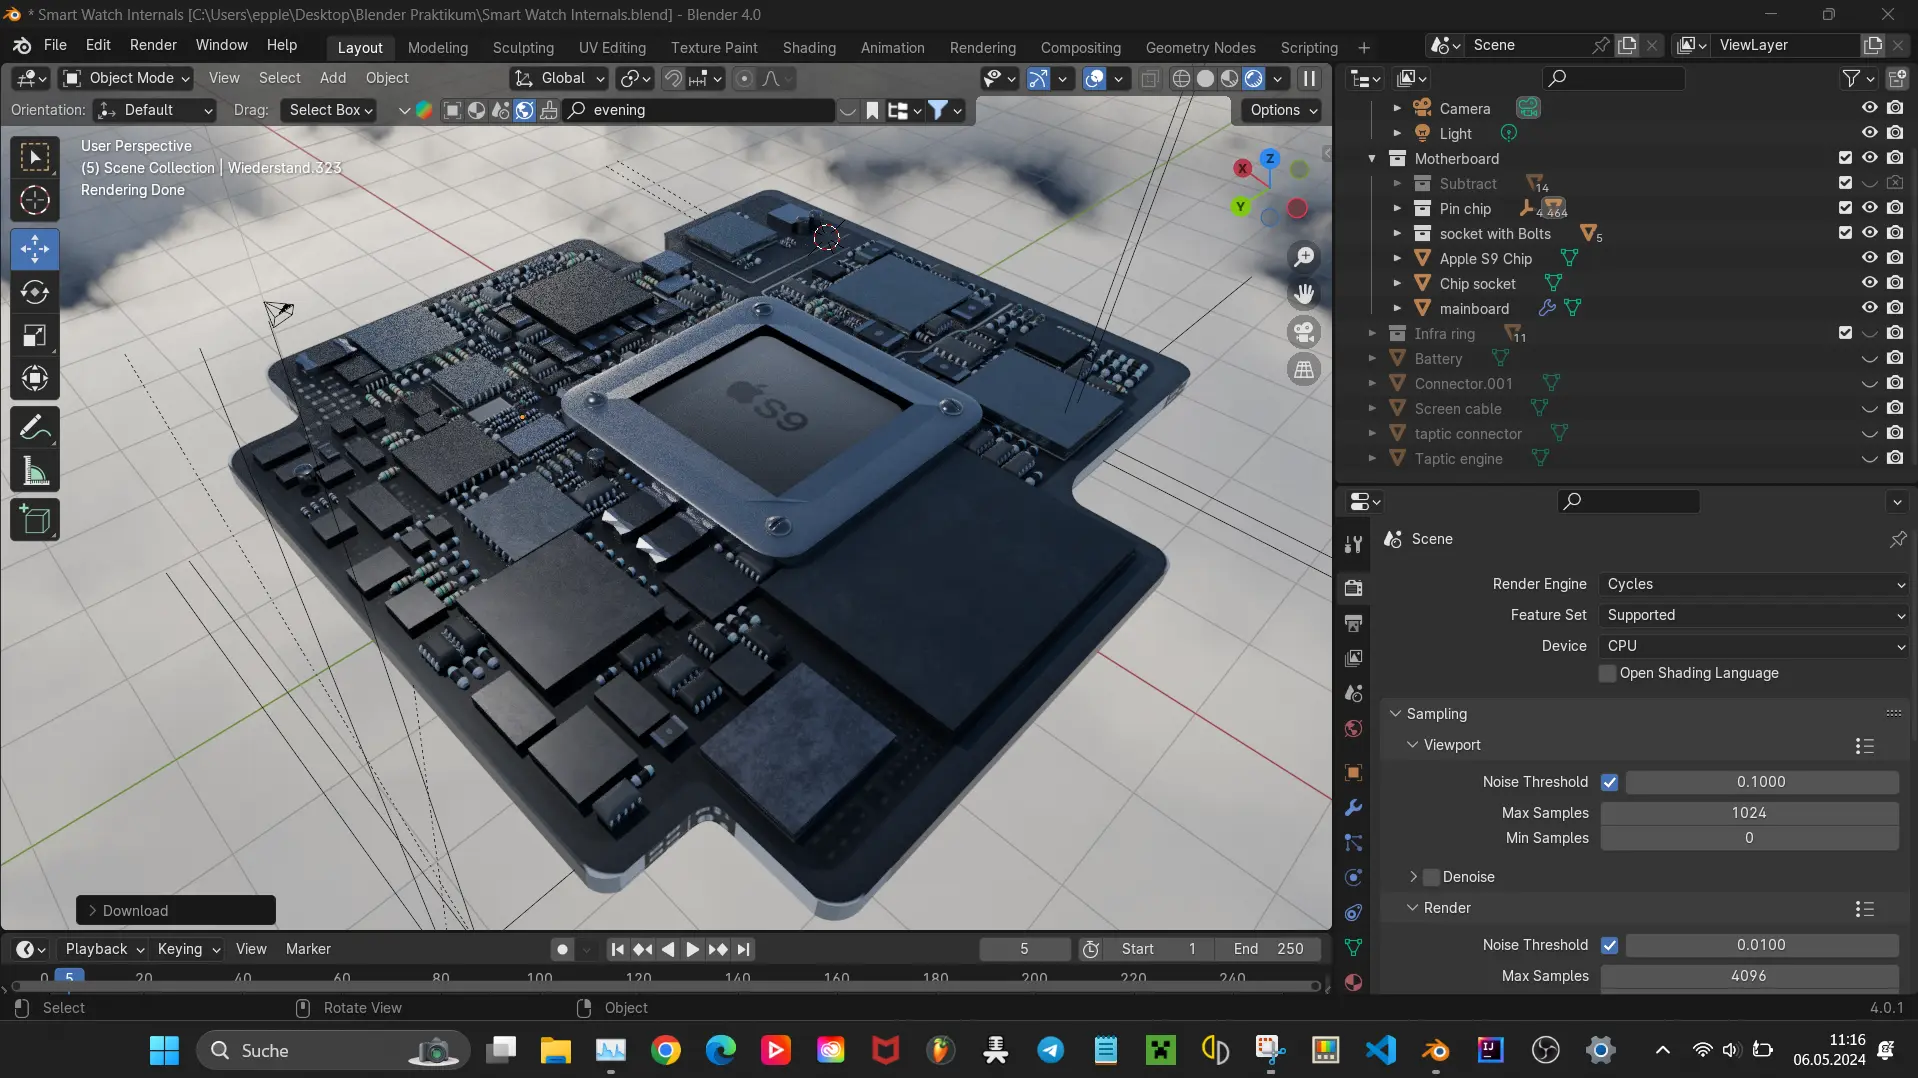
Task: Click the viewport Max Samples field 1024
Action: (1749, 813)
